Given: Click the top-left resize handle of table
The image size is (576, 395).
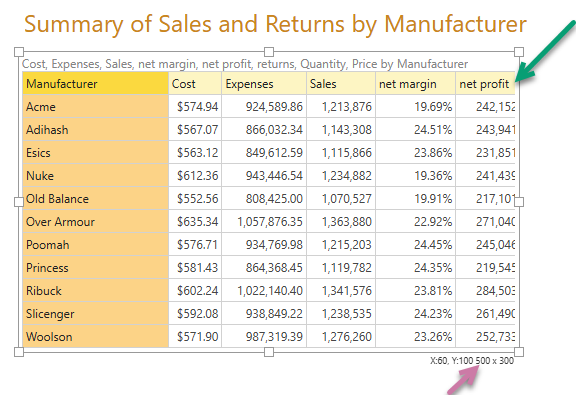Looking at the screenshot, I should (19, 52).
